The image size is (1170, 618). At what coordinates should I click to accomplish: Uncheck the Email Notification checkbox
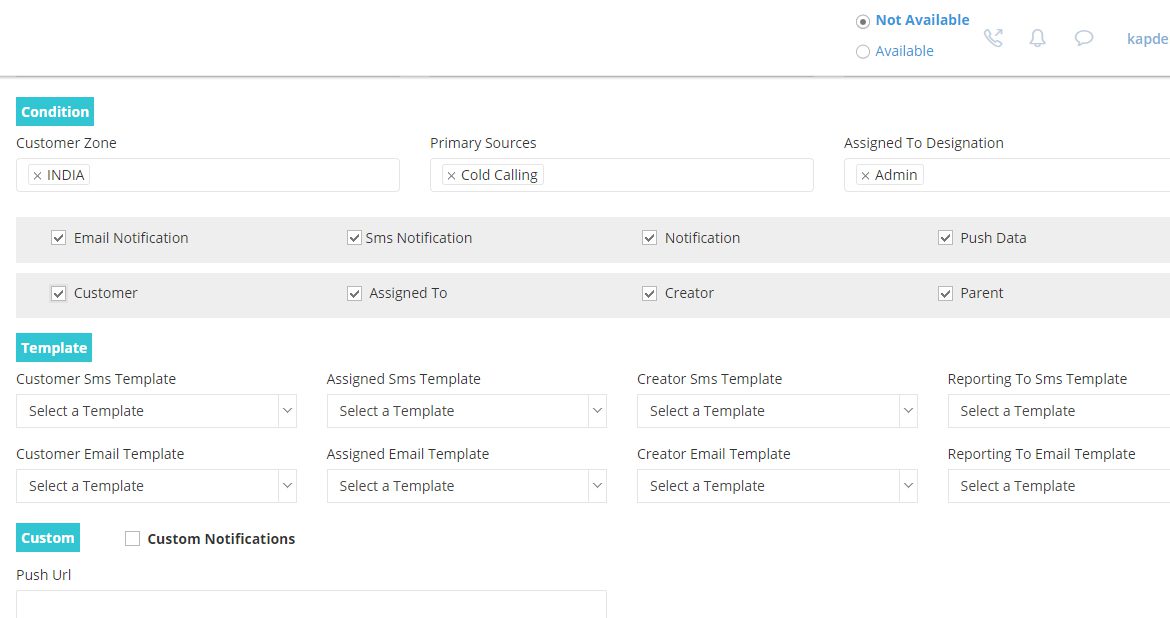pos(58,237)
